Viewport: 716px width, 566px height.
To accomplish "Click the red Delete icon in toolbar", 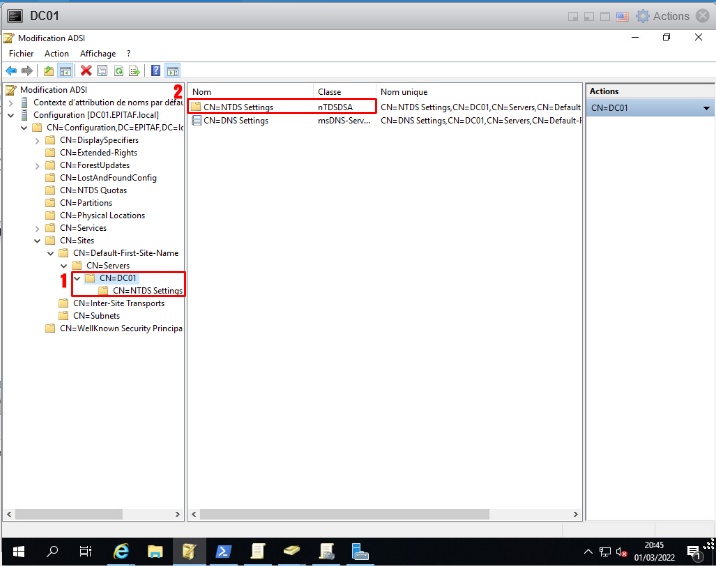I will [x=86, y=71].
